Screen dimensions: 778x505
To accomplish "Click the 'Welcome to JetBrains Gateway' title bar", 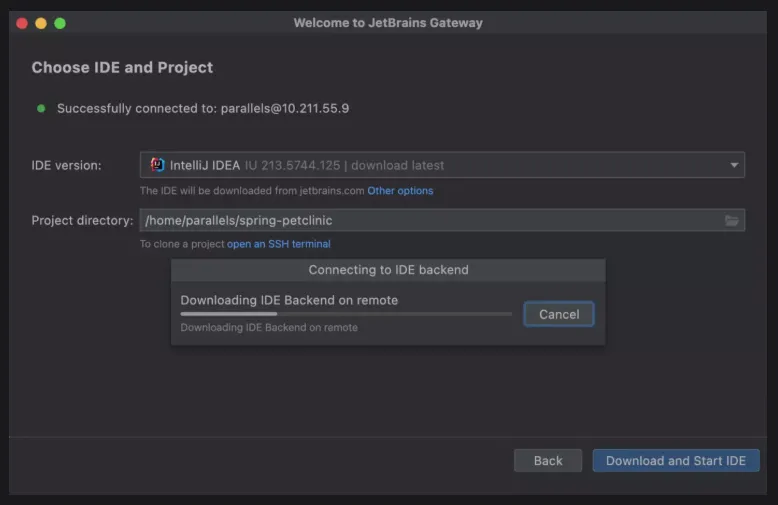I will (388, 23).
